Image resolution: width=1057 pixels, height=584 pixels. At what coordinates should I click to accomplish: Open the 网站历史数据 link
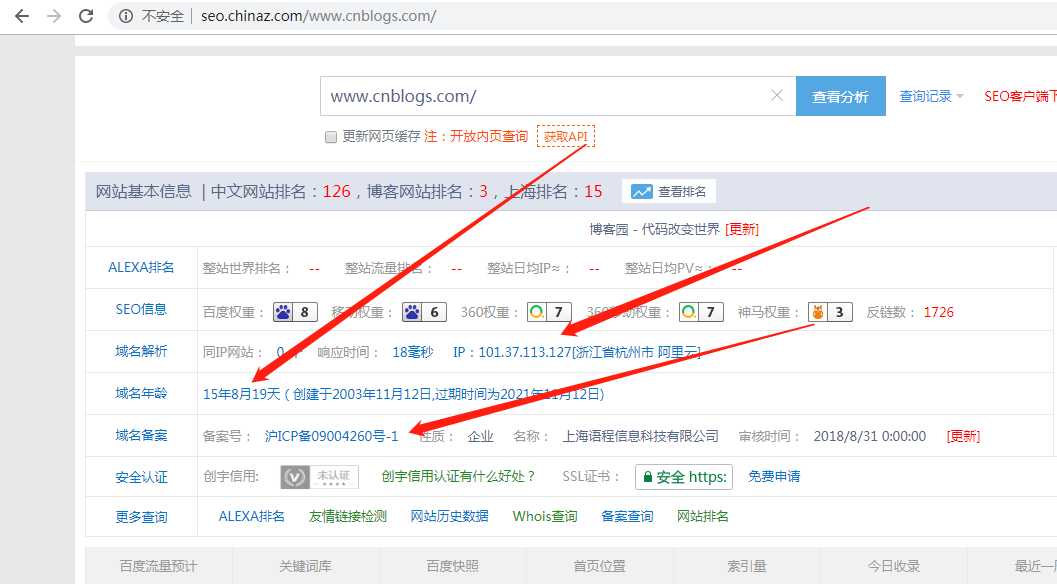[450, 517]
